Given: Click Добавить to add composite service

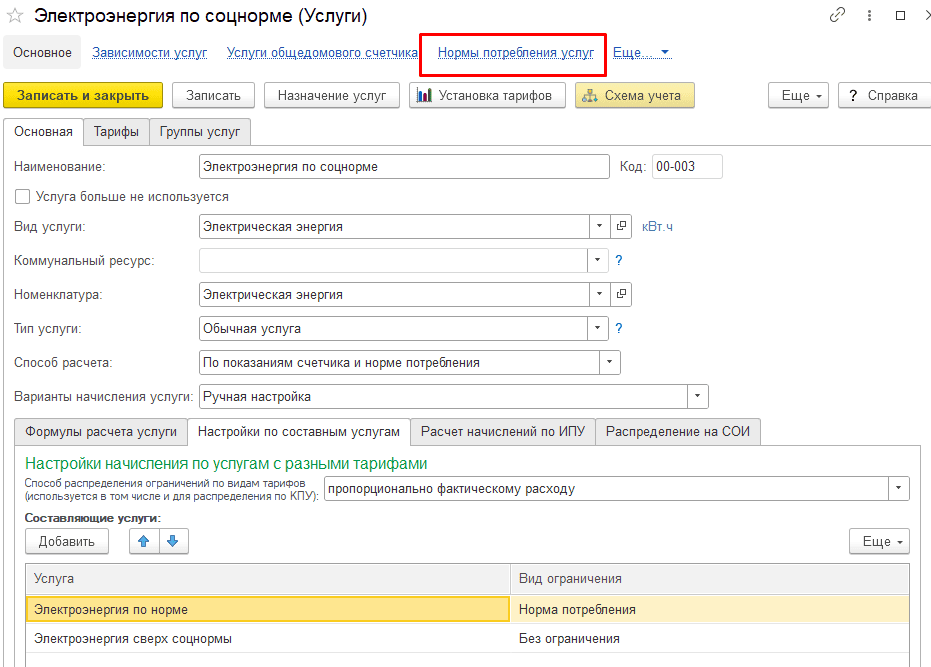Looking at the screenshot, I should tap(66, 541).
